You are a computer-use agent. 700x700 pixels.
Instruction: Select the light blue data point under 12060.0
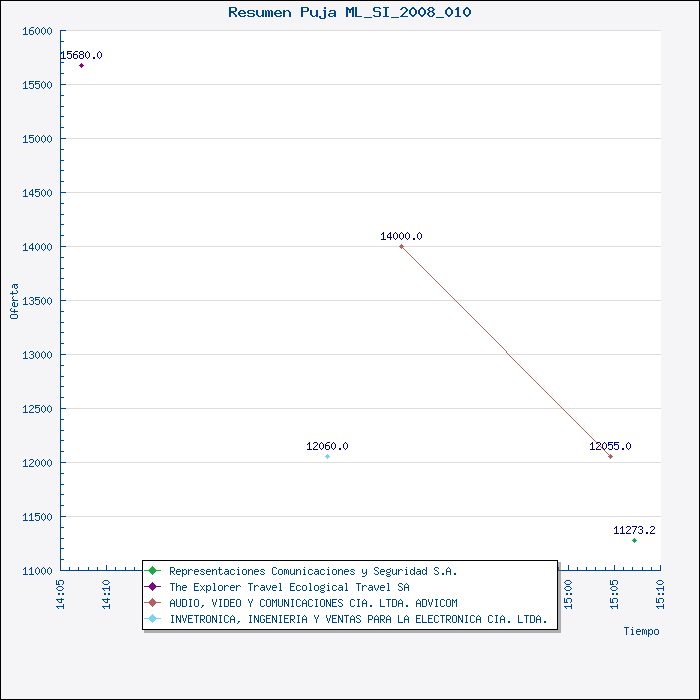coord(327,456)
